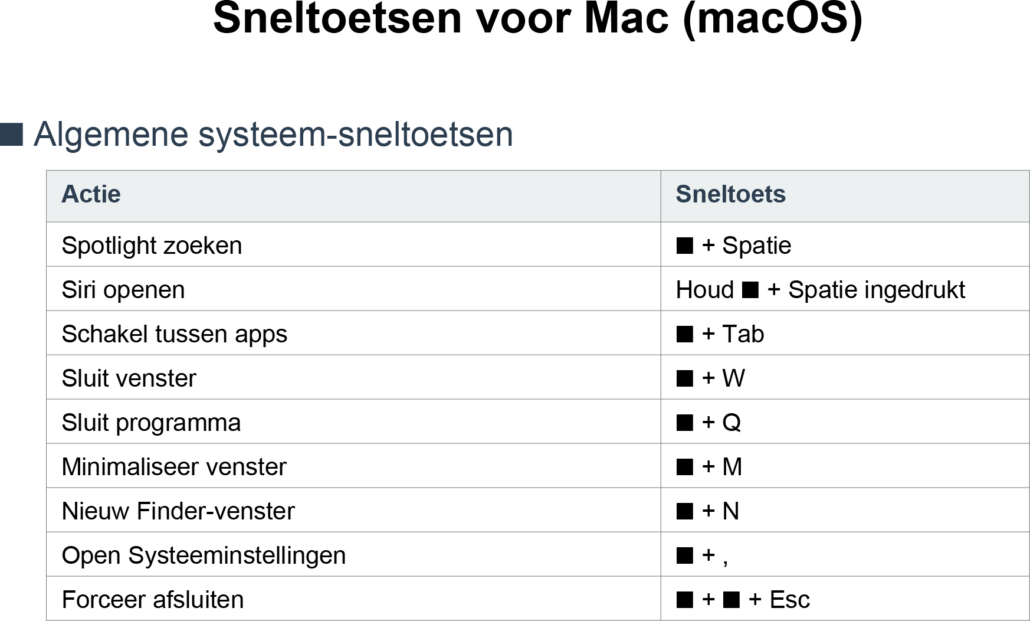Click the "Sneltoets" column header
This screenshot has width=1030, height=621.
click(731, 194)
